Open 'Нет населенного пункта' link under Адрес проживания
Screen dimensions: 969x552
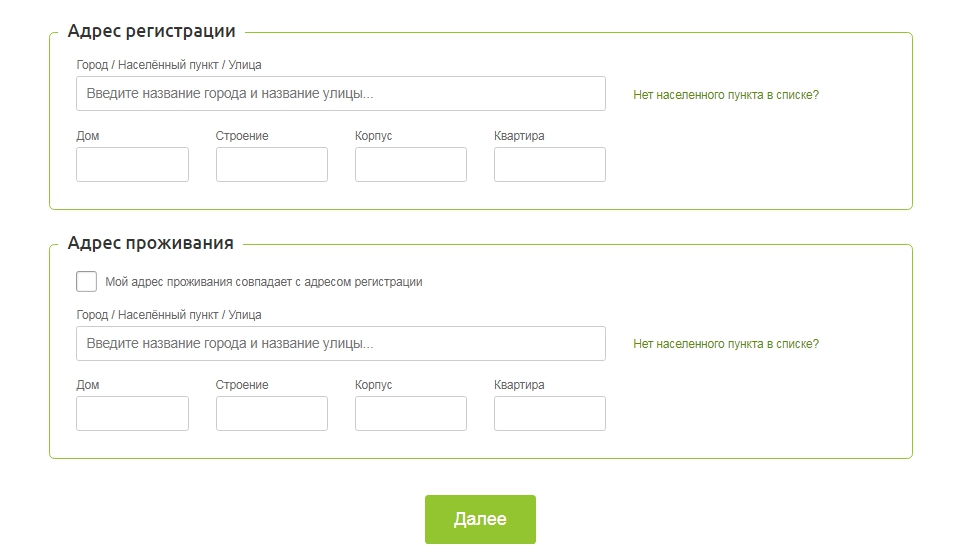click(726, 344)
